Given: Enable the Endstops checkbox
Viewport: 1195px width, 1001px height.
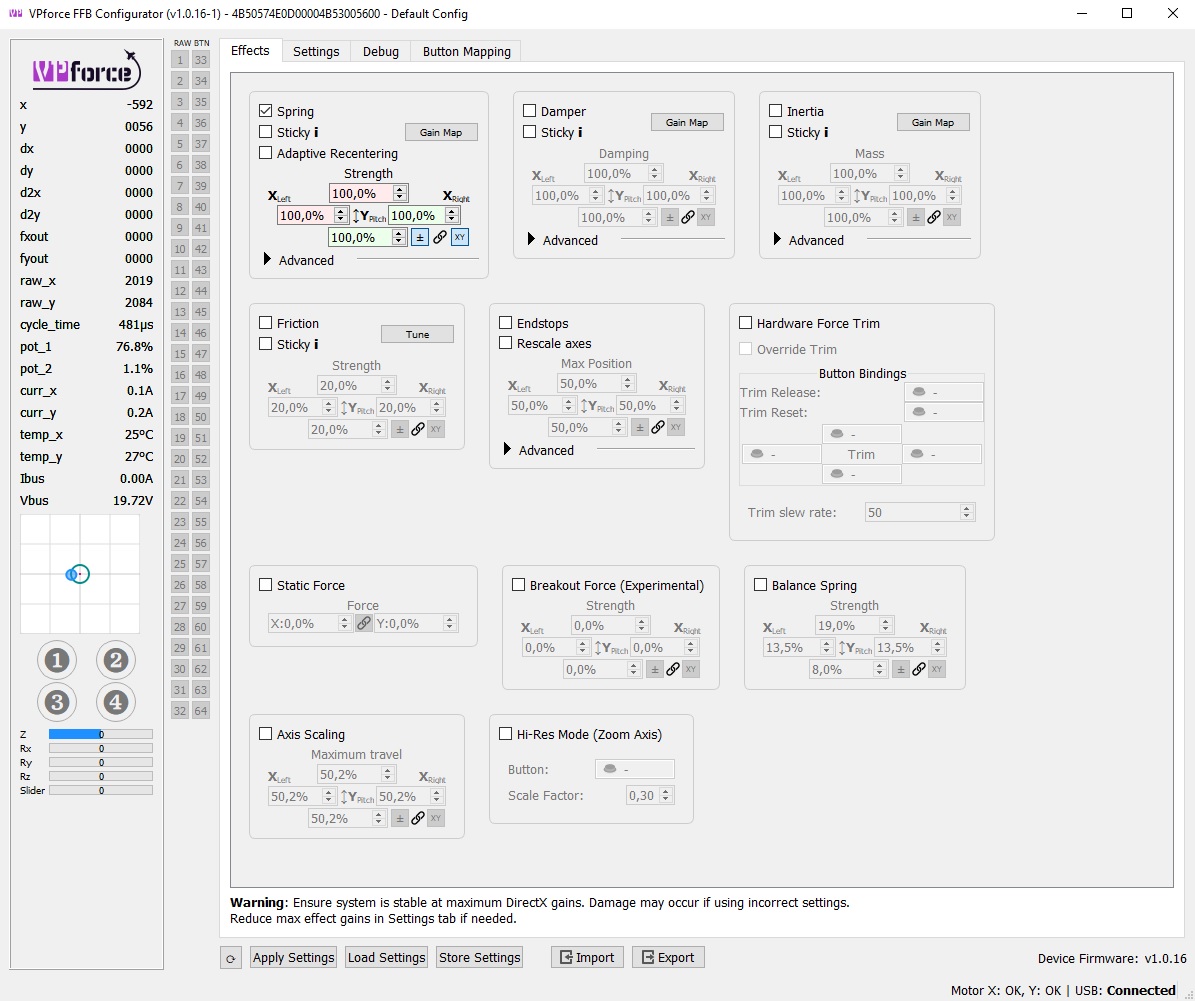Looking at the screenshot, I should [x=505, y=322].
